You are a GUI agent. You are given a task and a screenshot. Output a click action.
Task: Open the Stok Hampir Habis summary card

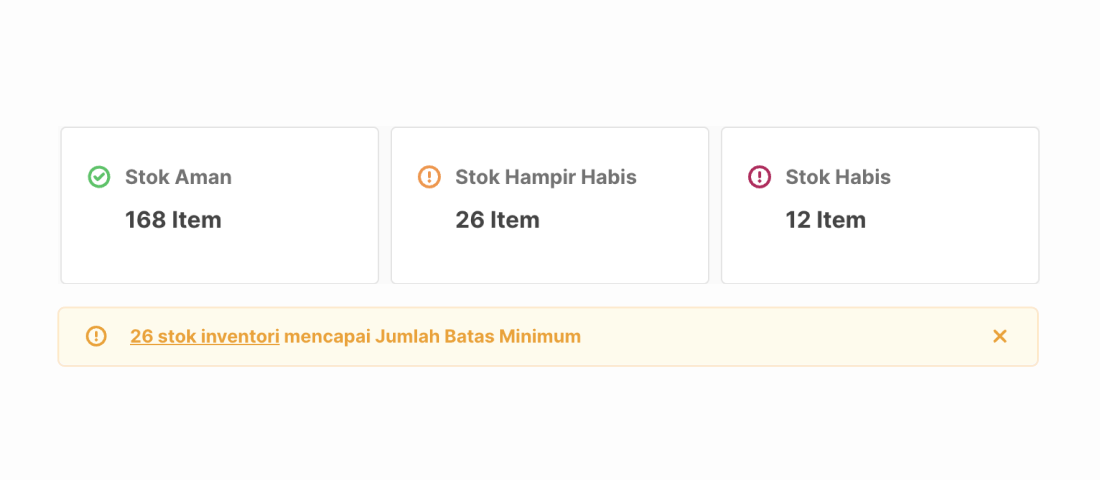pyautogui.click(x=550, y=206)
